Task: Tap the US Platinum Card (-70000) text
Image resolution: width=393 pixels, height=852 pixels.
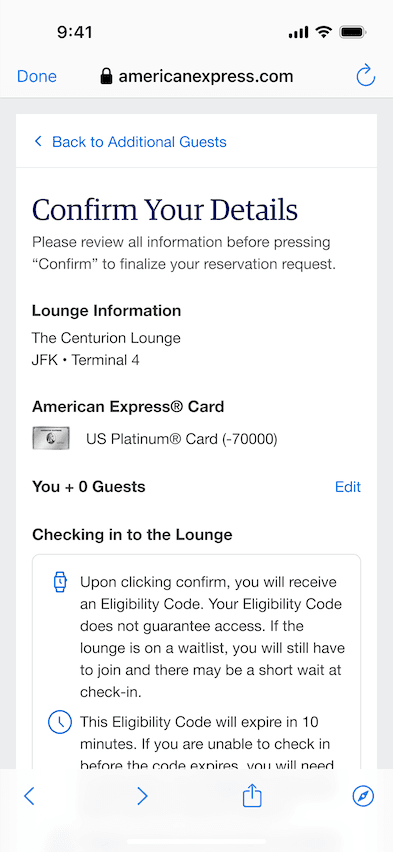Action: click(182, 439)
